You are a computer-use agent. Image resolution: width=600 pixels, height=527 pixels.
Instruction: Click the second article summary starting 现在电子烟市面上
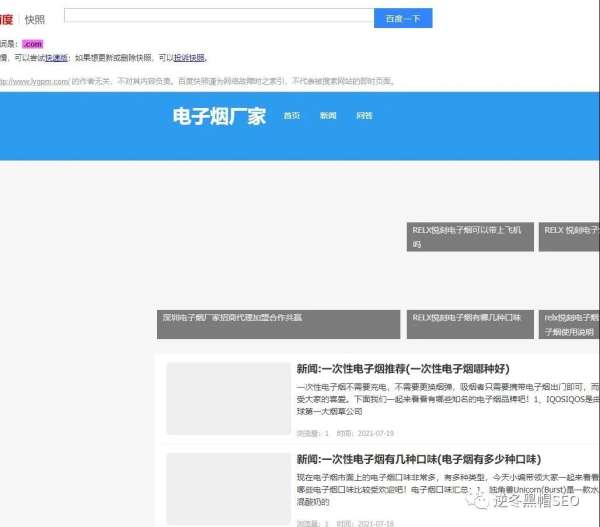click(x=448, y=489)
